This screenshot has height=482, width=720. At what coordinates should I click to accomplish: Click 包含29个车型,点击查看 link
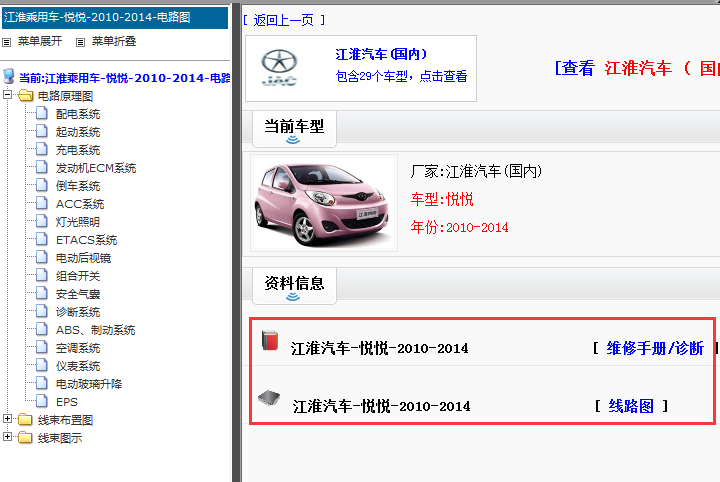401,76
